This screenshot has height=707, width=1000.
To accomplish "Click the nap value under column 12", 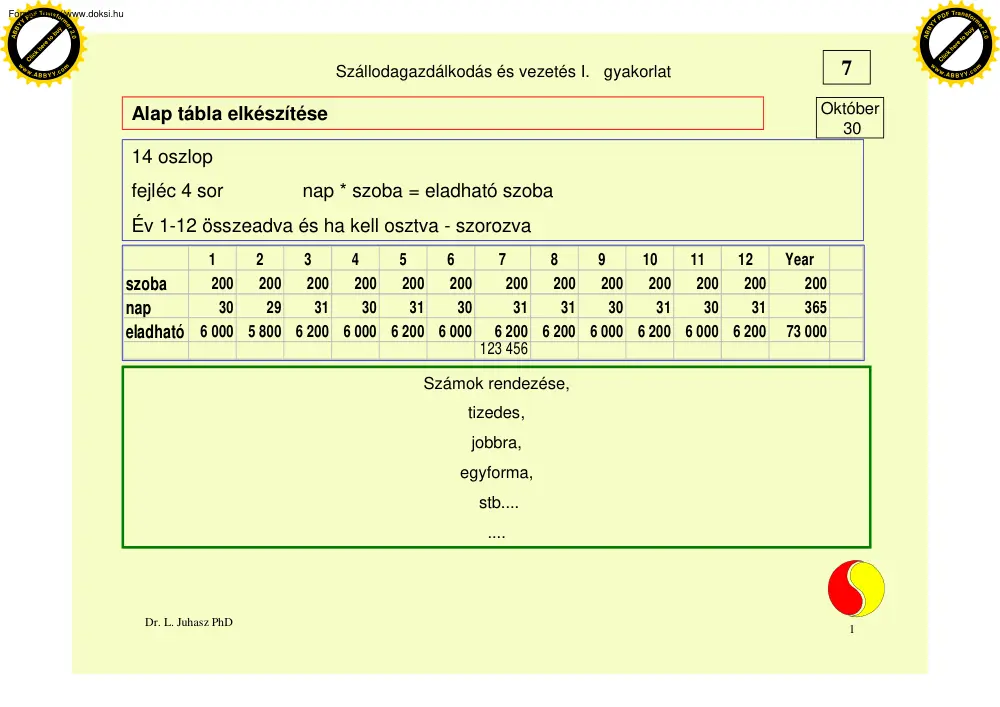I will [758, 307].
